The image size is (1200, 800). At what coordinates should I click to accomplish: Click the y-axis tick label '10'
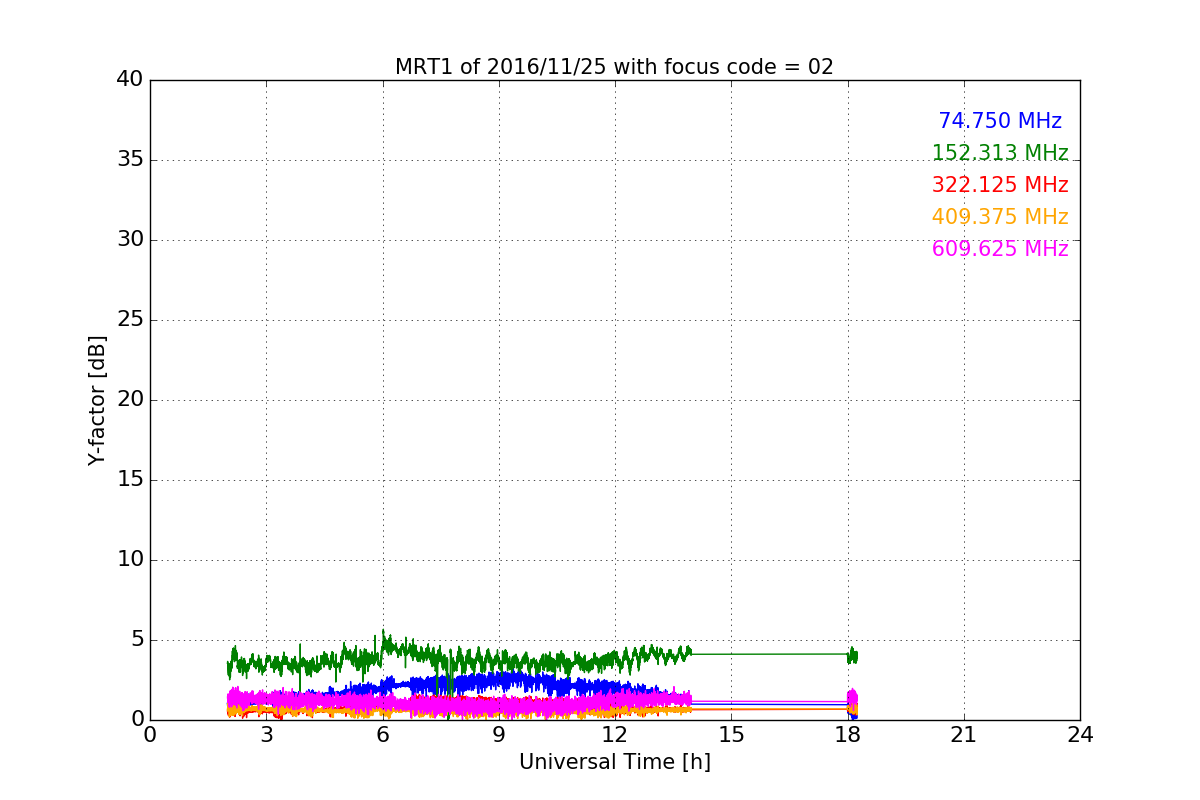point(130,560)
